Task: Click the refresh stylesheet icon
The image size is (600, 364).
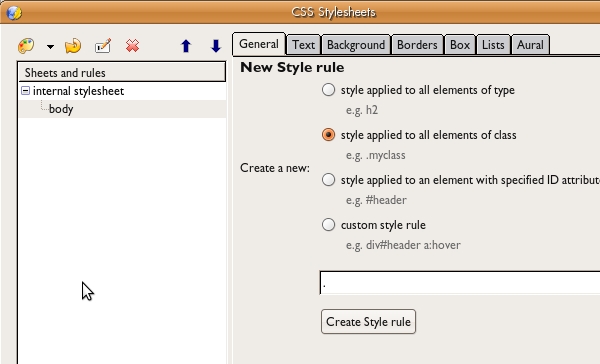Action: point(73,46)
